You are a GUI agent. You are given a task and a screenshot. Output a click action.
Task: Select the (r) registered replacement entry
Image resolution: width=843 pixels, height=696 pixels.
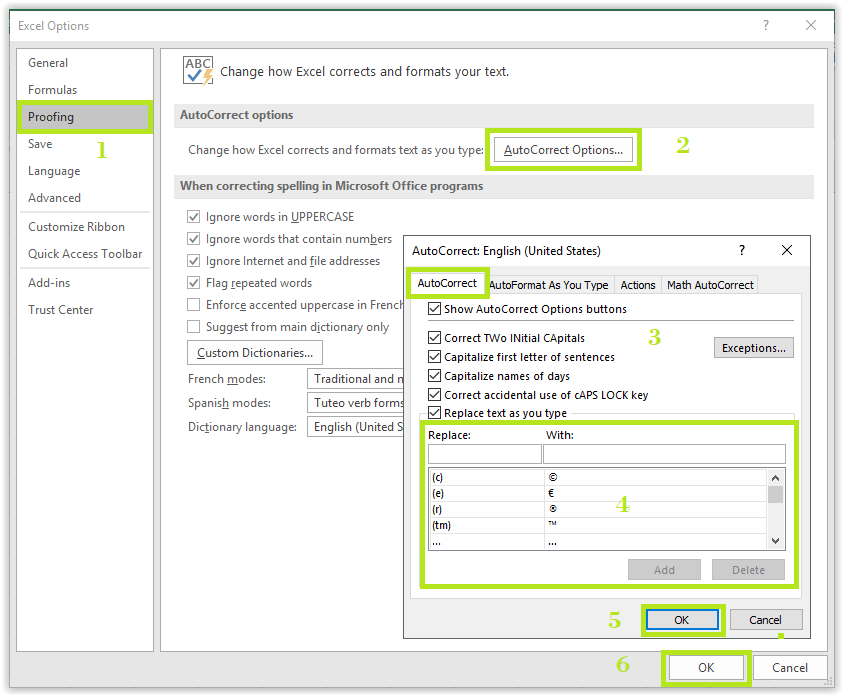(598, 510)
